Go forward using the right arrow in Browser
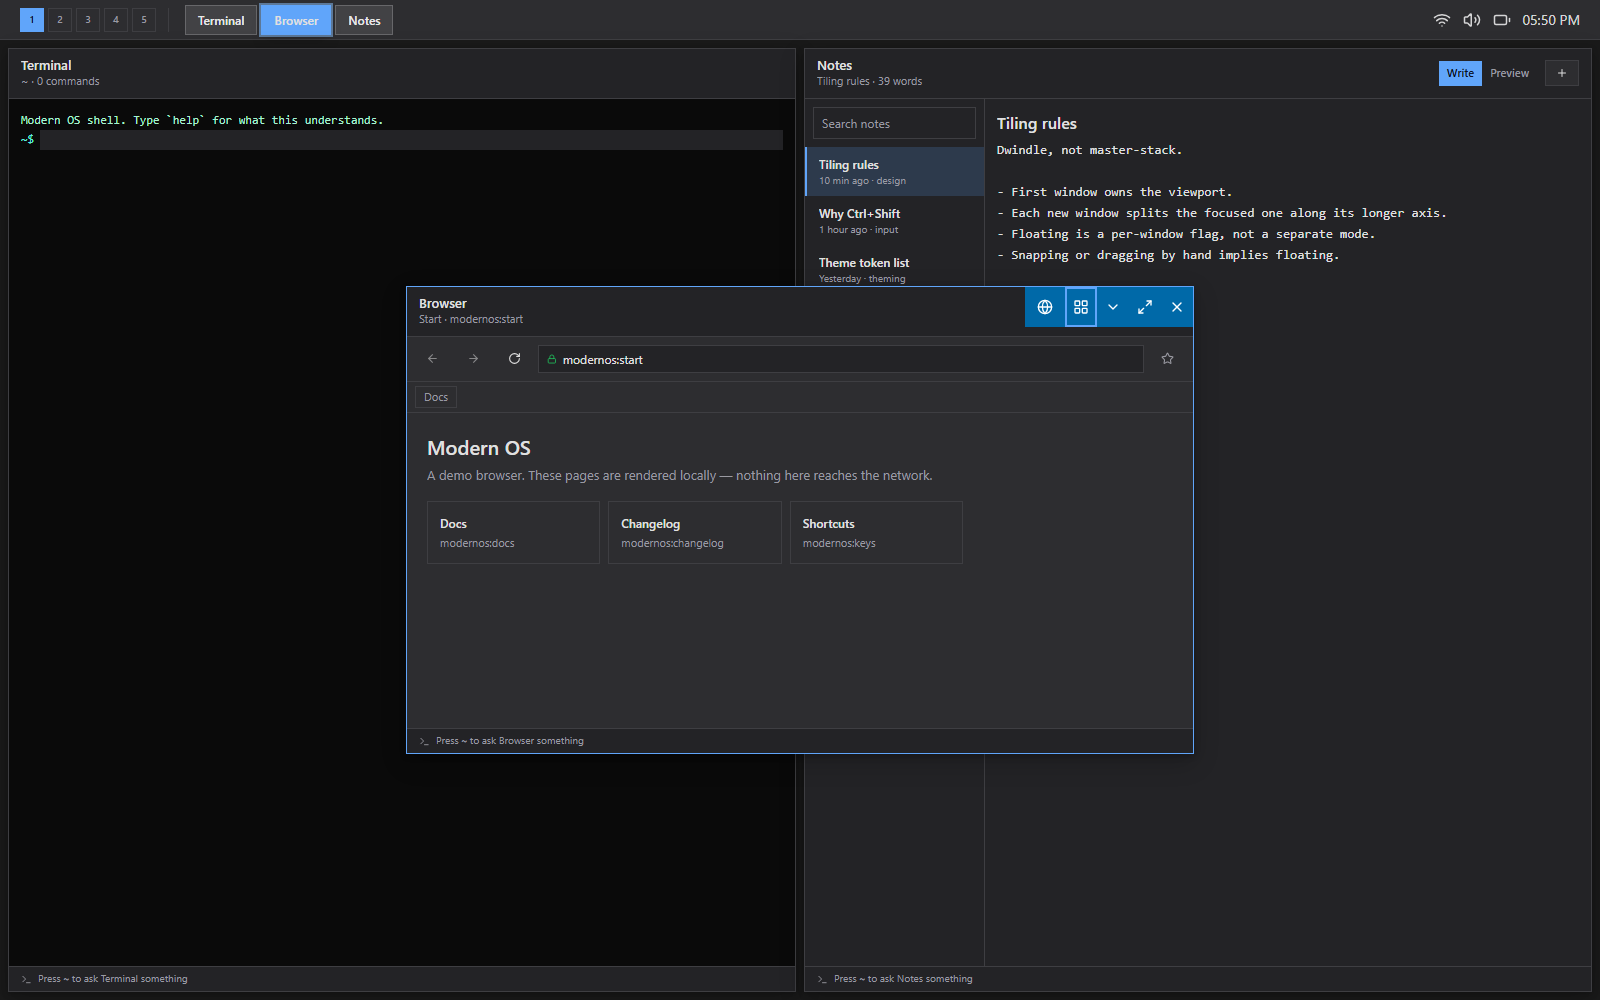This screenshot has width=1600, height=1000. (474, 359)
